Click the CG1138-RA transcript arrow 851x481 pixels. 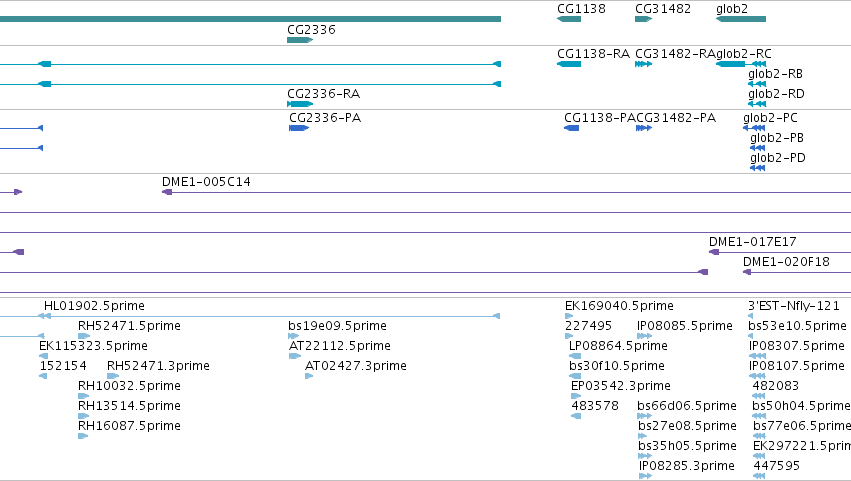(569, 64)
